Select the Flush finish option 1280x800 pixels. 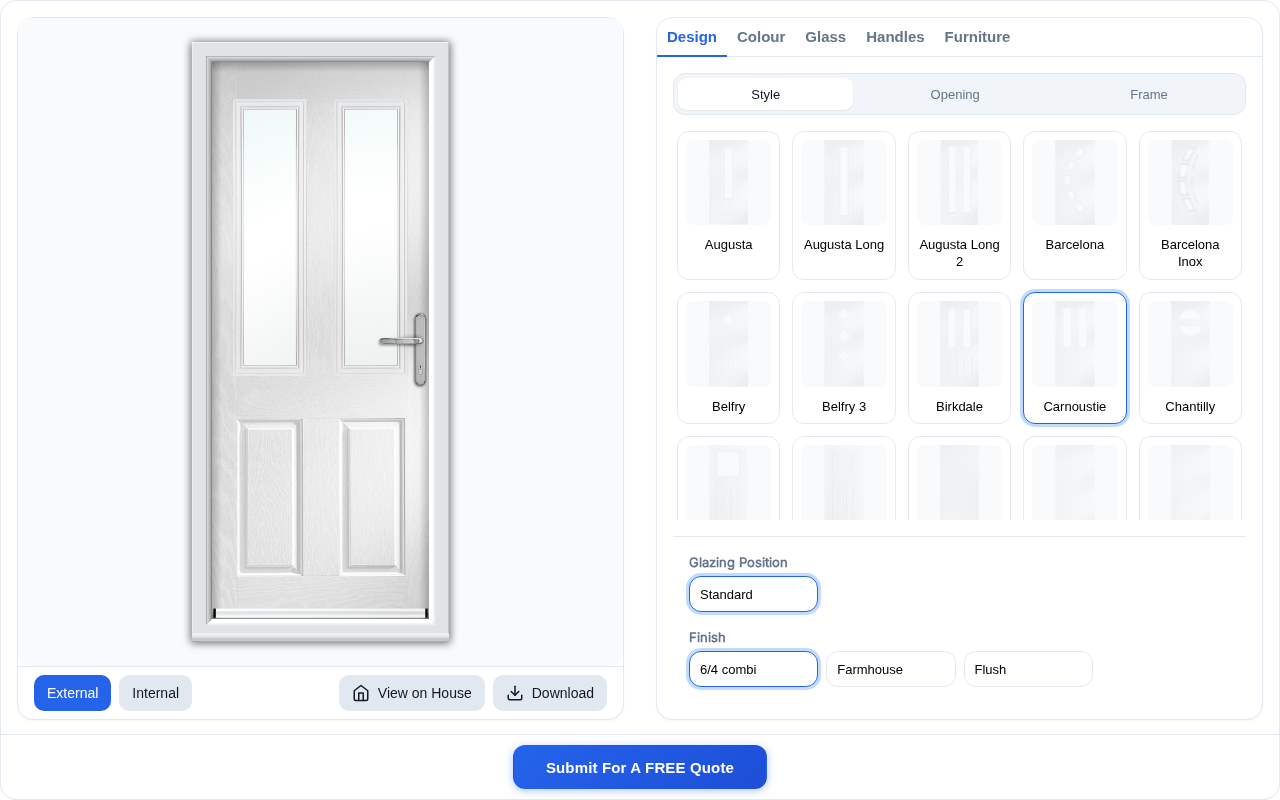point(1028,669)
